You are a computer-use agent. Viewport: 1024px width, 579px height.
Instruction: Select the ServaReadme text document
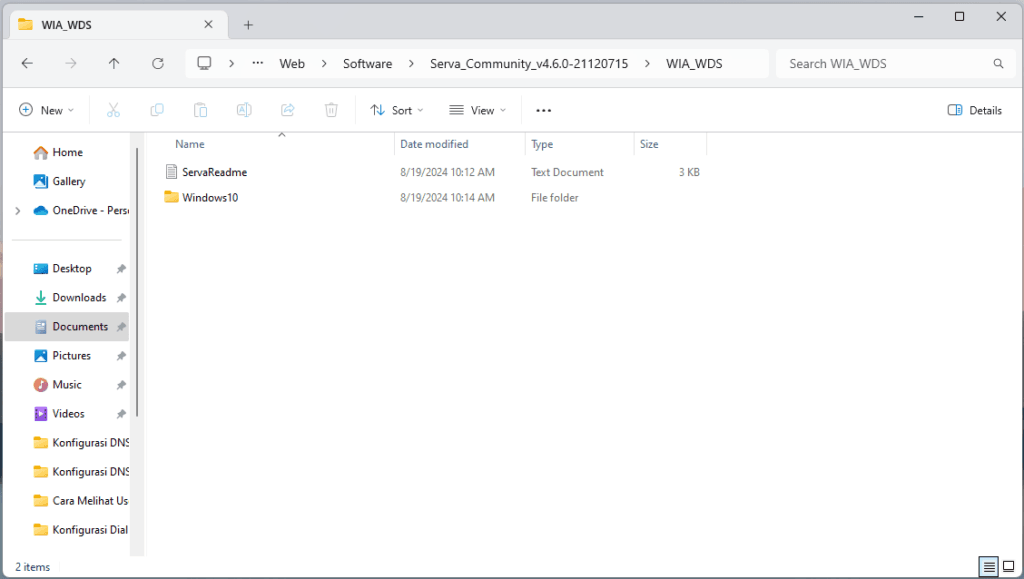tap(214, 172)
